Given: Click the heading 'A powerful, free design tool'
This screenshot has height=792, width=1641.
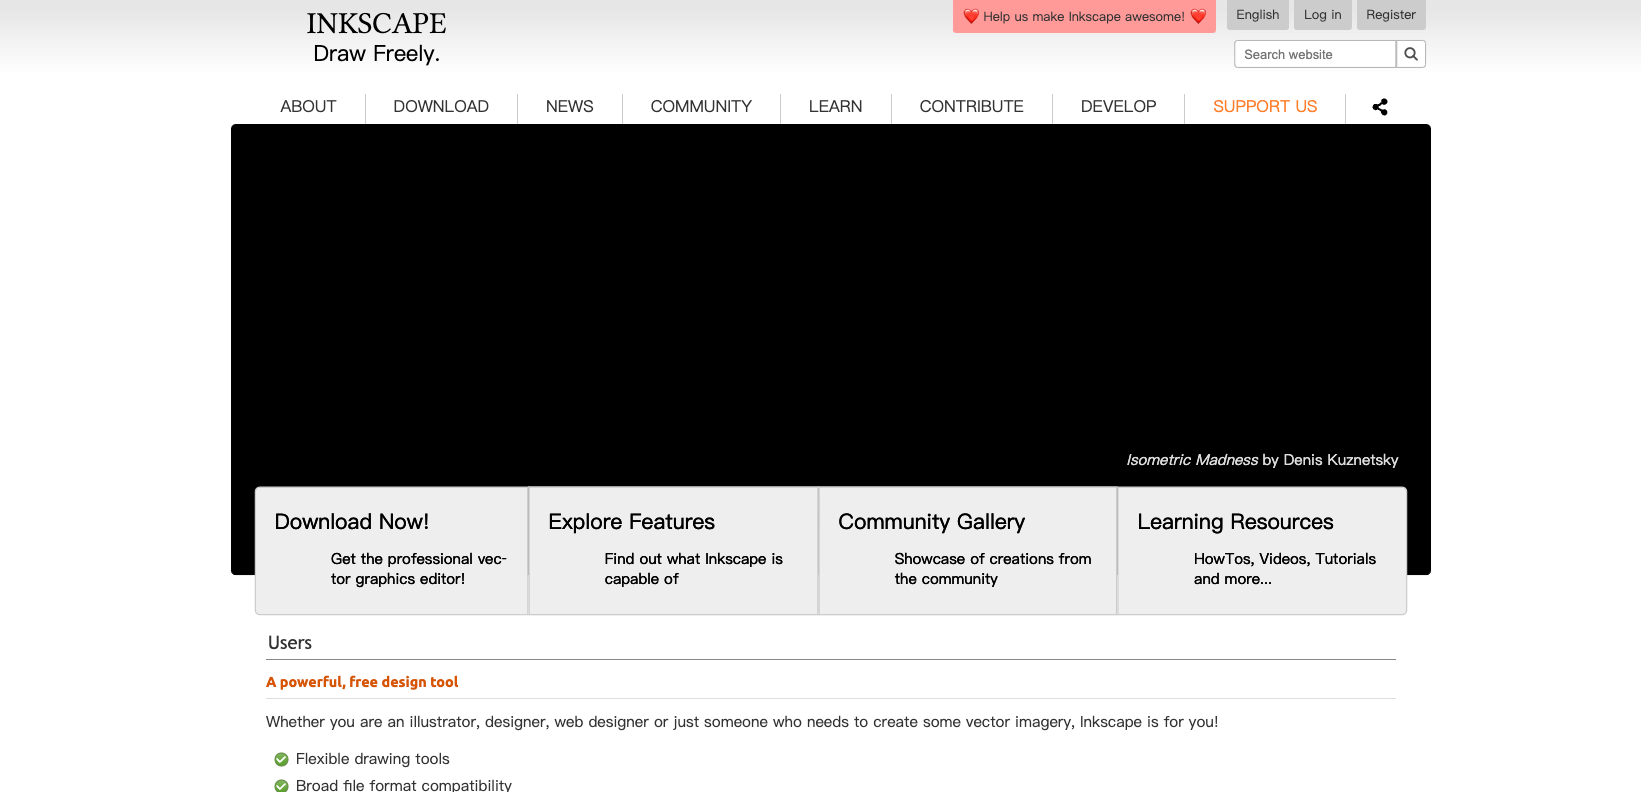Looking at the screenshot, I should click(362, 682).
